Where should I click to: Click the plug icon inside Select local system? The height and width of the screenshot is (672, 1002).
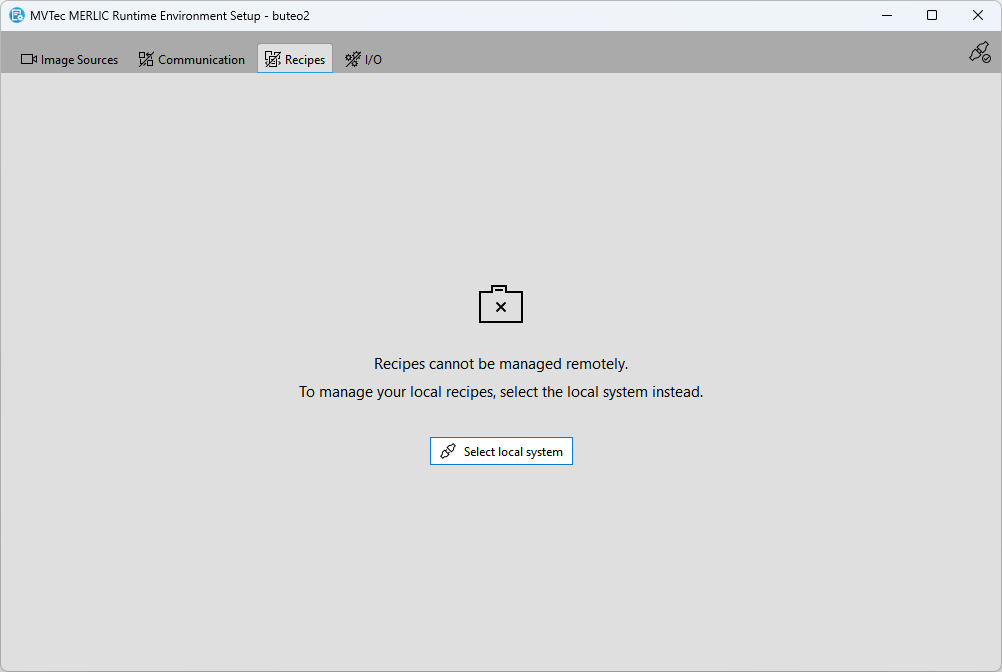(x=448, y=452)
